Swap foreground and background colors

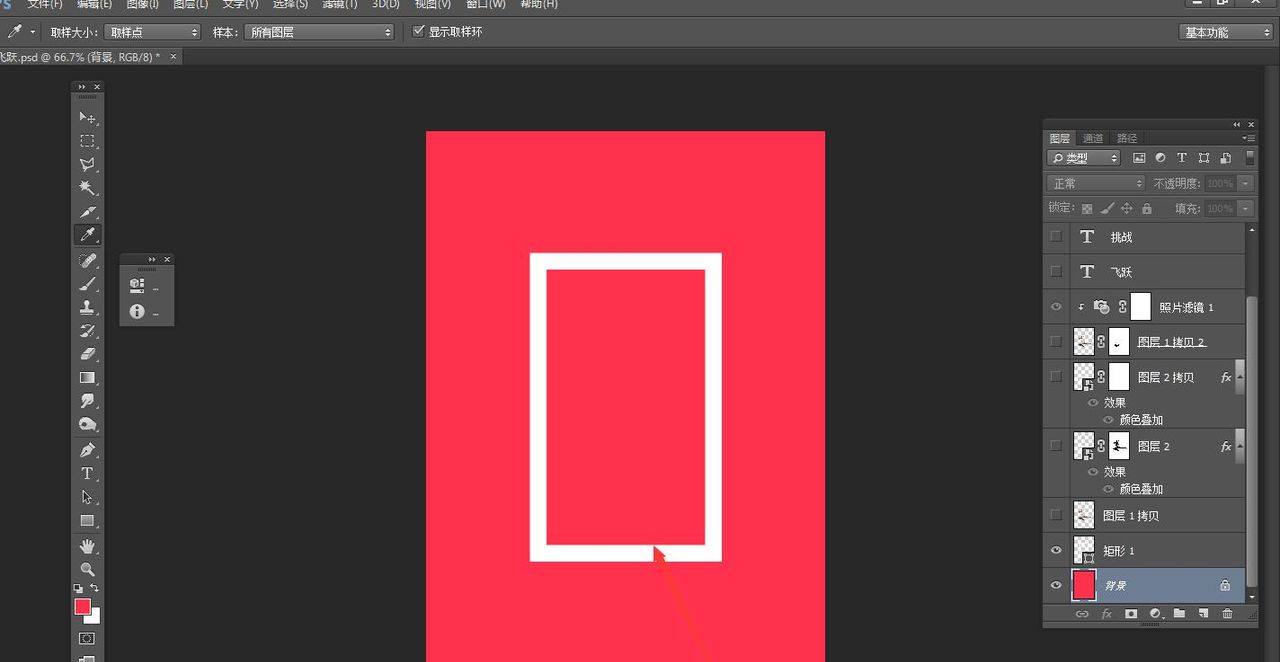[95, 588]
